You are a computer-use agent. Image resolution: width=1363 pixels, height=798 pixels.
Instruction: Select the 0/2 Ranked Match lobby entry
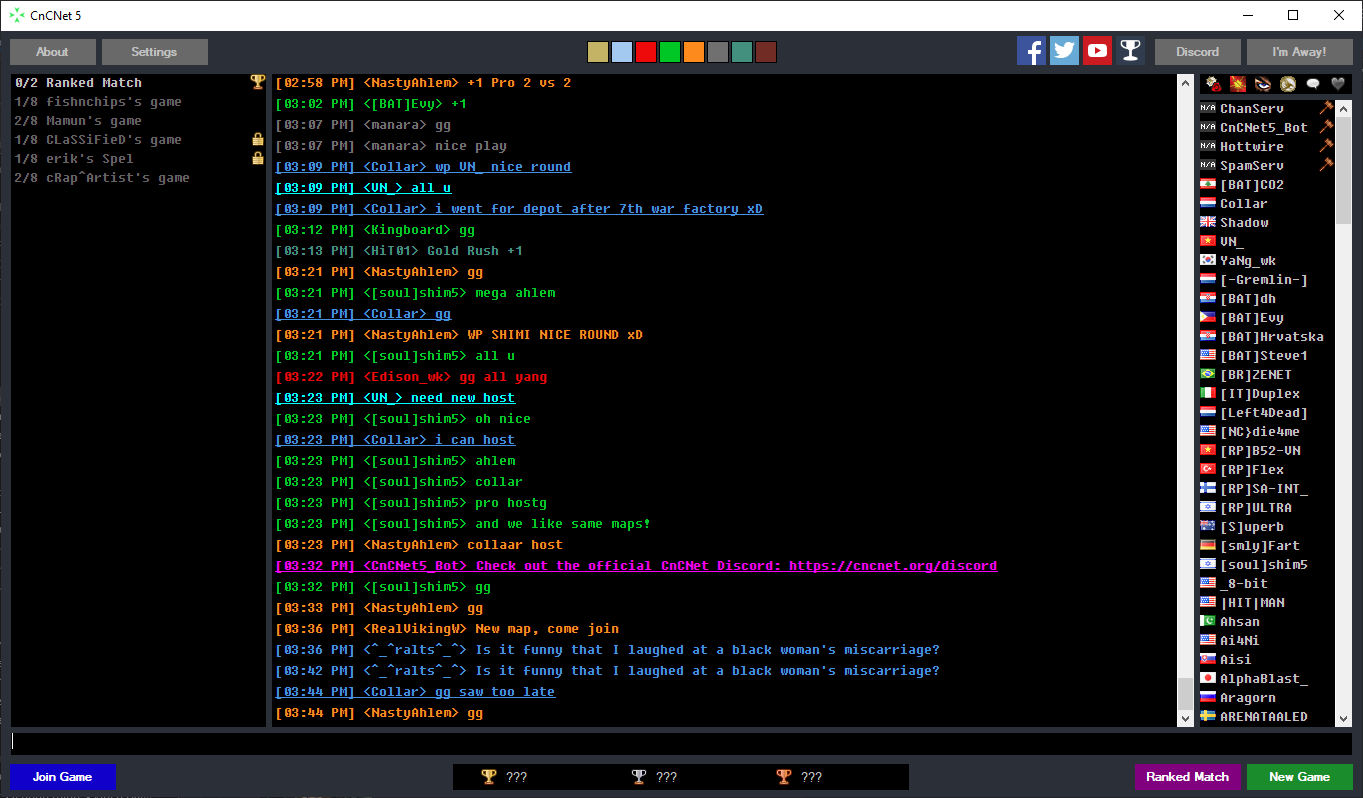click(139, 83)
